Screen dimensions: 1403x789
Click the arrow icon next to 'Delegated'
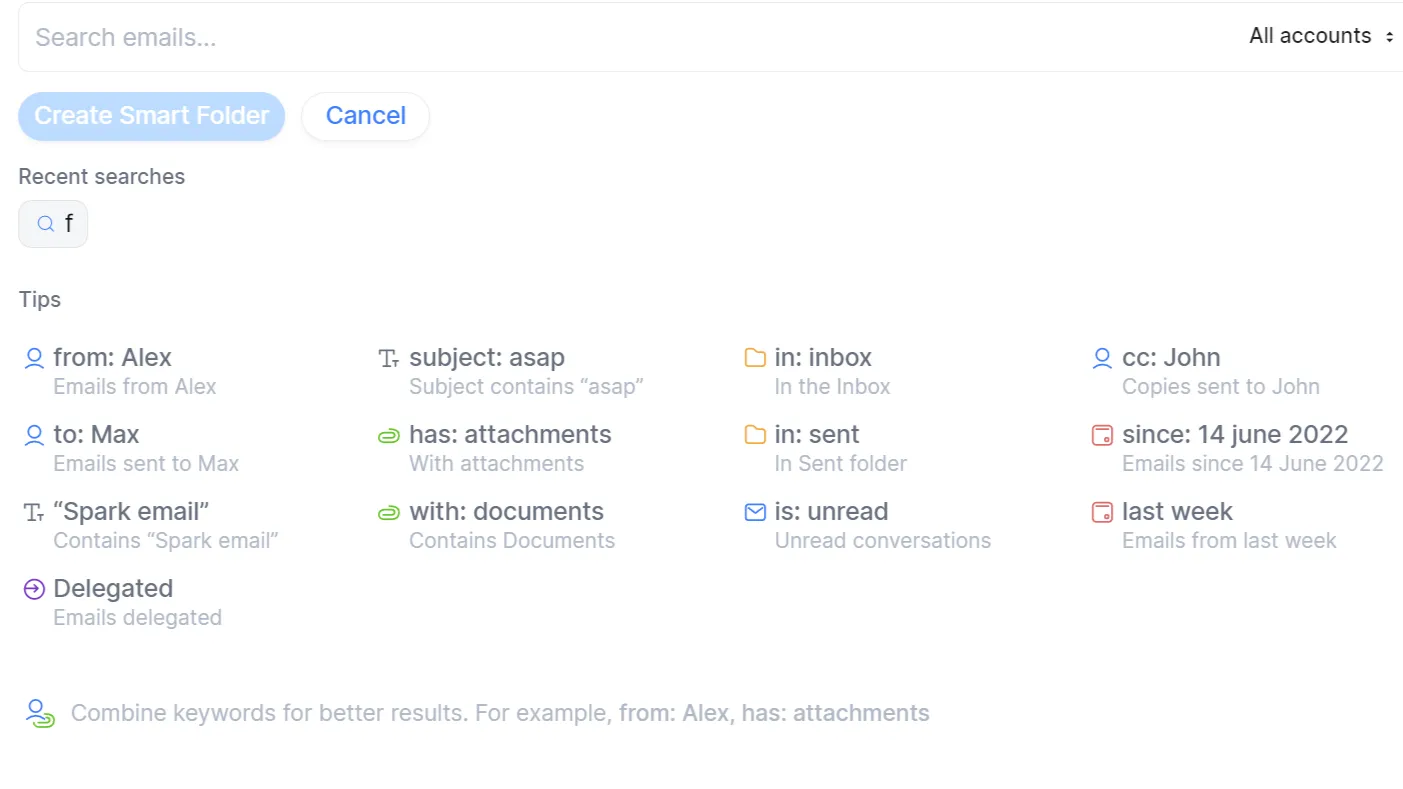33,589
